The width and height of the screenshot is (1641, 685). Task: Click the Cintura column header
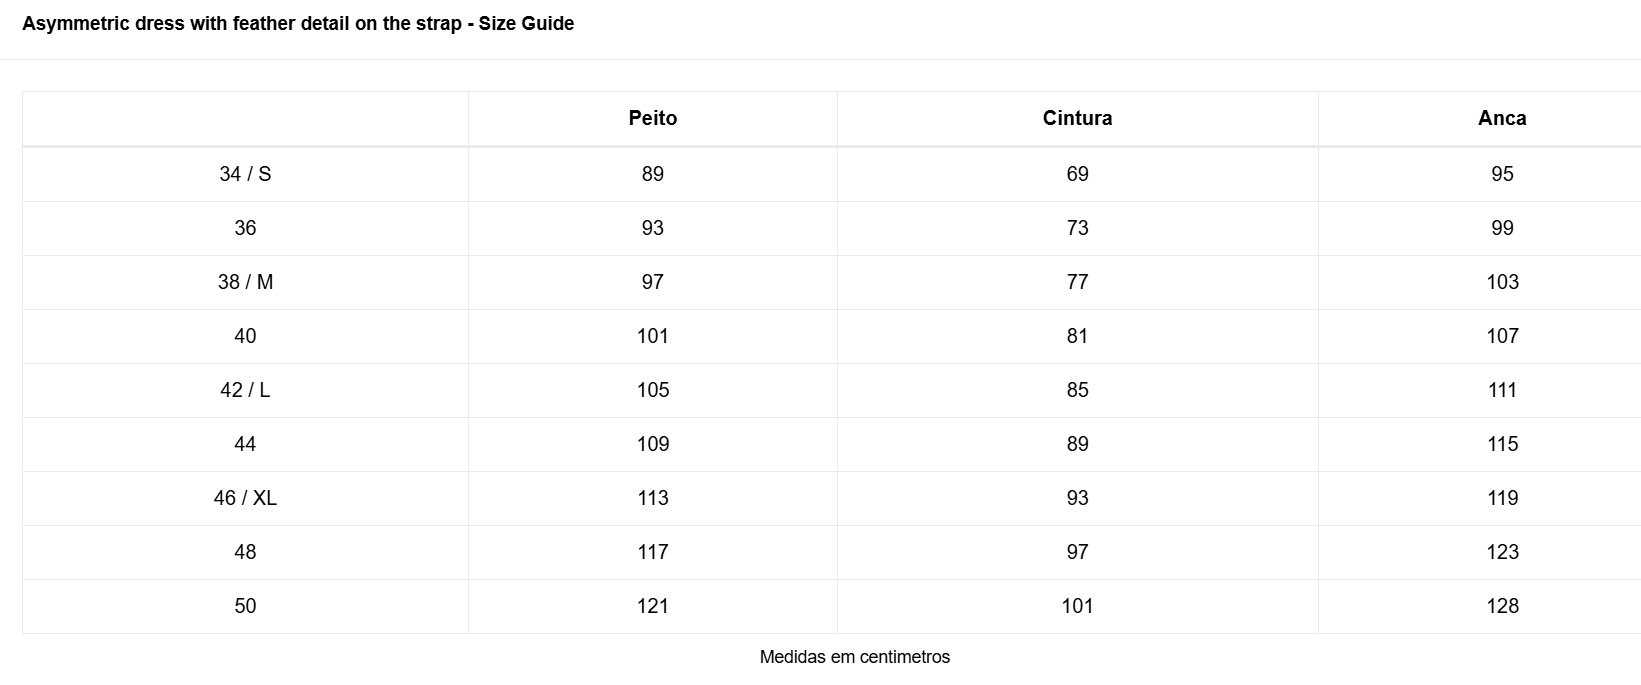tap(1077, 118)
